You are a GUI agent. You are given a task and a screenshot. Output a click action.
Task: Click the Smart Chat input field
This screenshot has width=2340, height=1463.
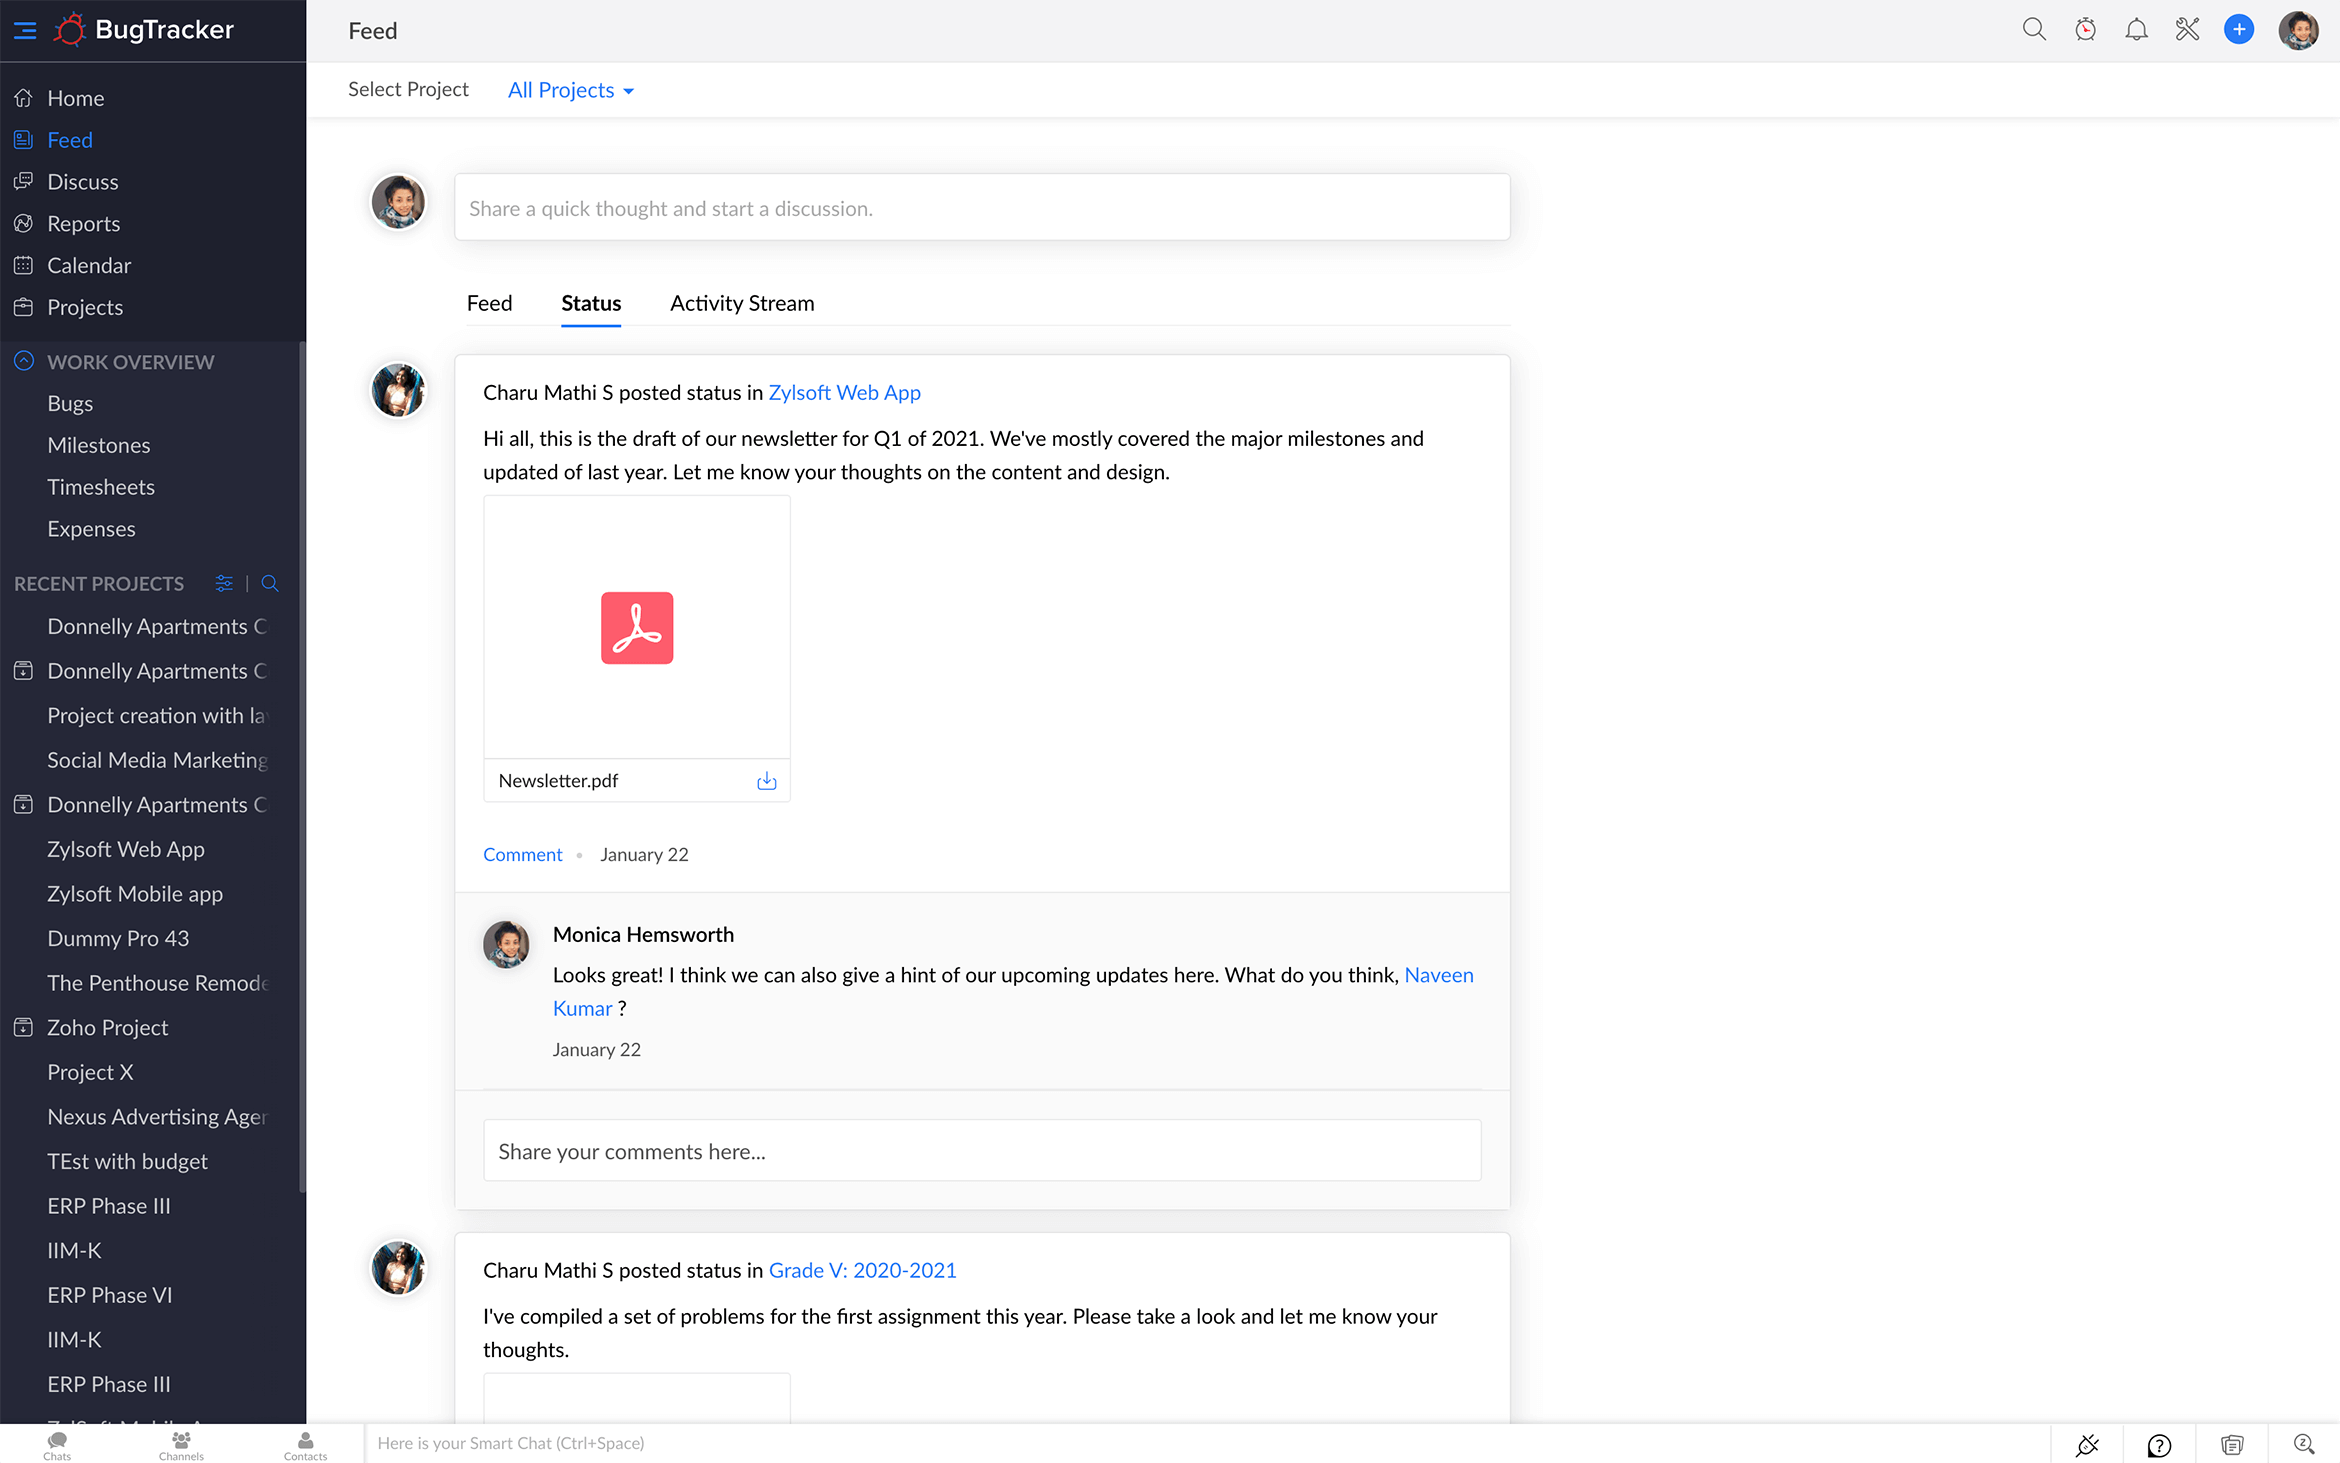tap(1207, 1443)
